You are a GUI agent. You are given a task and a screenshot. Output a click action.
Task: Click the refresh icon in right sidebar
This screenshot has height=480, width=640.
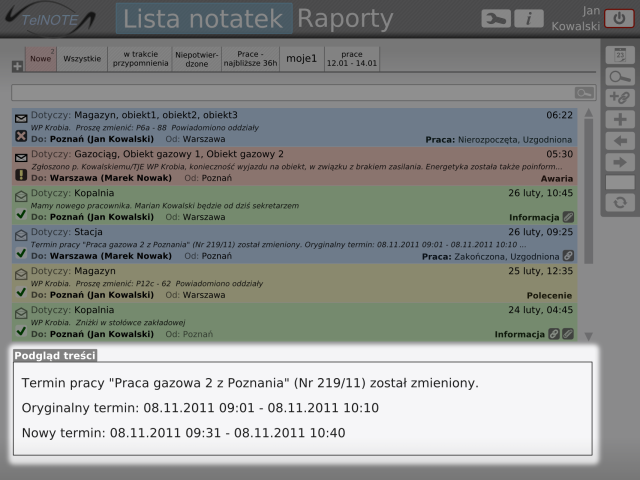point(620,202)
